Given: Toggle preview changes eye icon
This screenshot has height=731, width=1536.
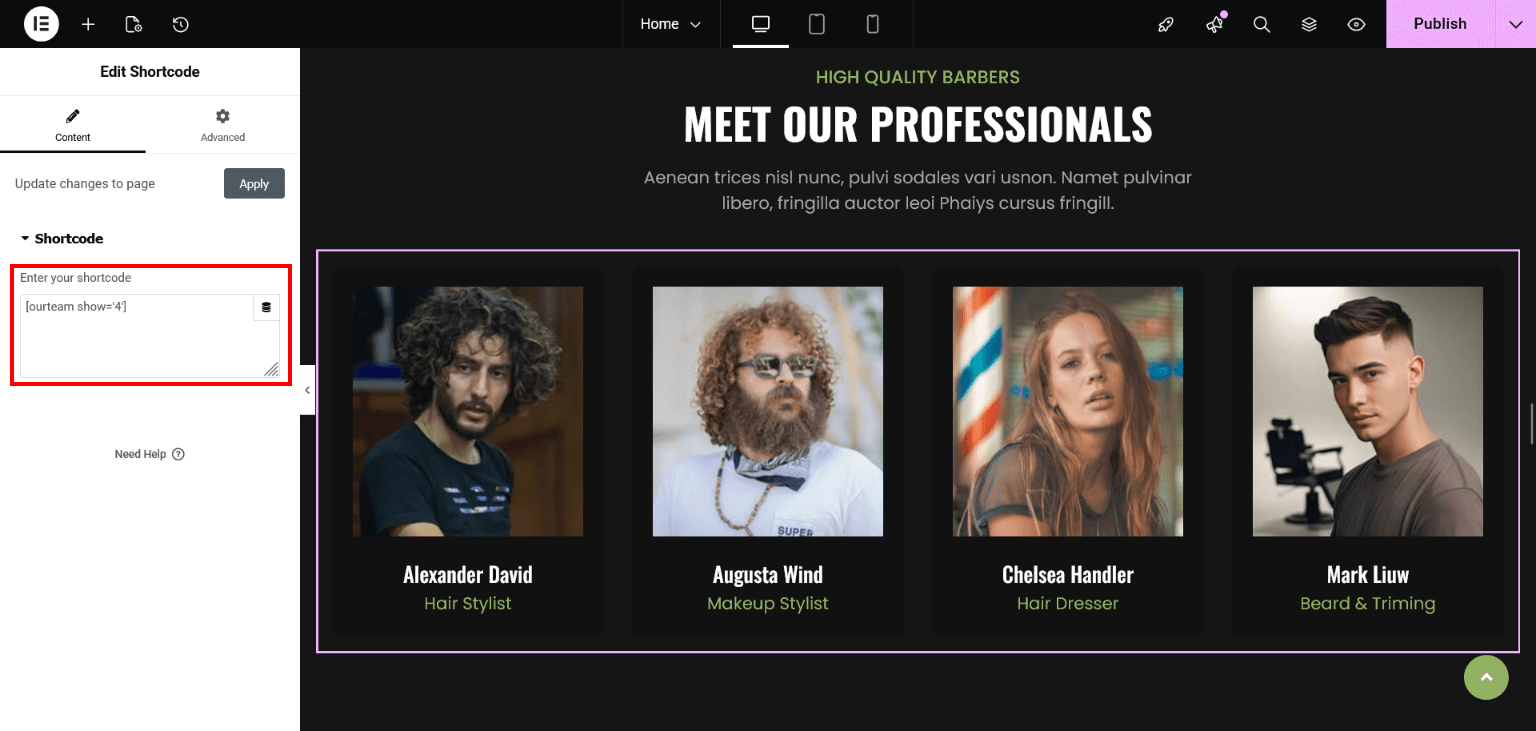Looking at the screenshot, I should point(1356,24).
